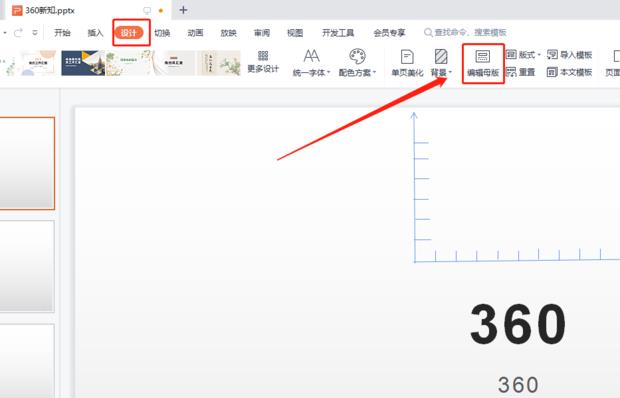Click the small 360 subtitle text
Image resolution: width=620 pixels, height=398 pixels.
click(518, 385)
